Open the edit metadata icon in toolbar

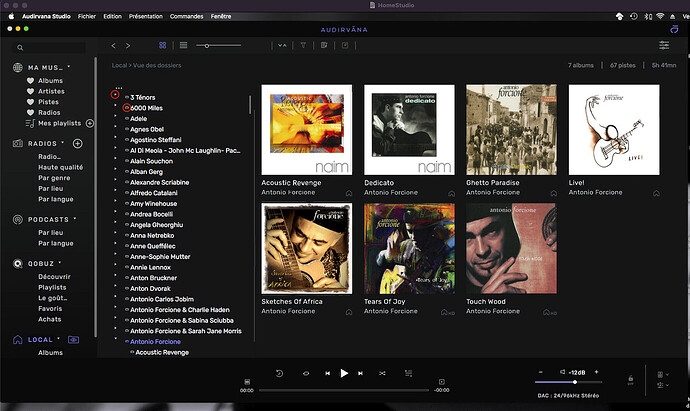pyautogui.click(x=324, y=45)
